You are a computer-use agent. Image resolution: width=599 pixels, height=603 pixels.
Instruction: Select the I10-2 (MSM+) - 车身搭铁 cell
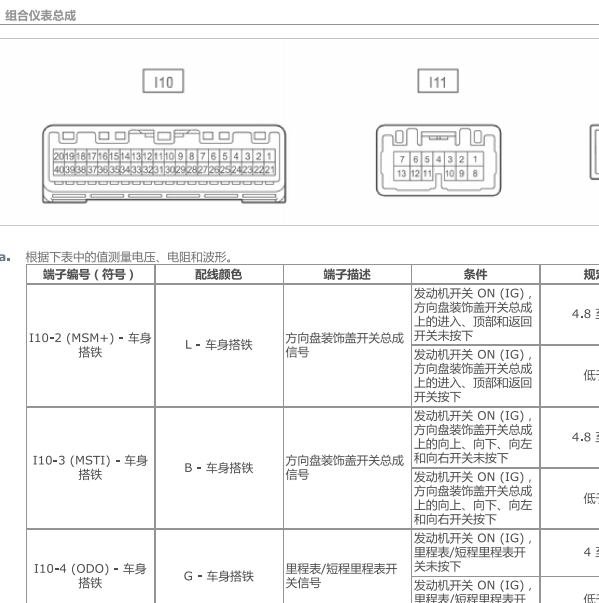tap(90, 345)
